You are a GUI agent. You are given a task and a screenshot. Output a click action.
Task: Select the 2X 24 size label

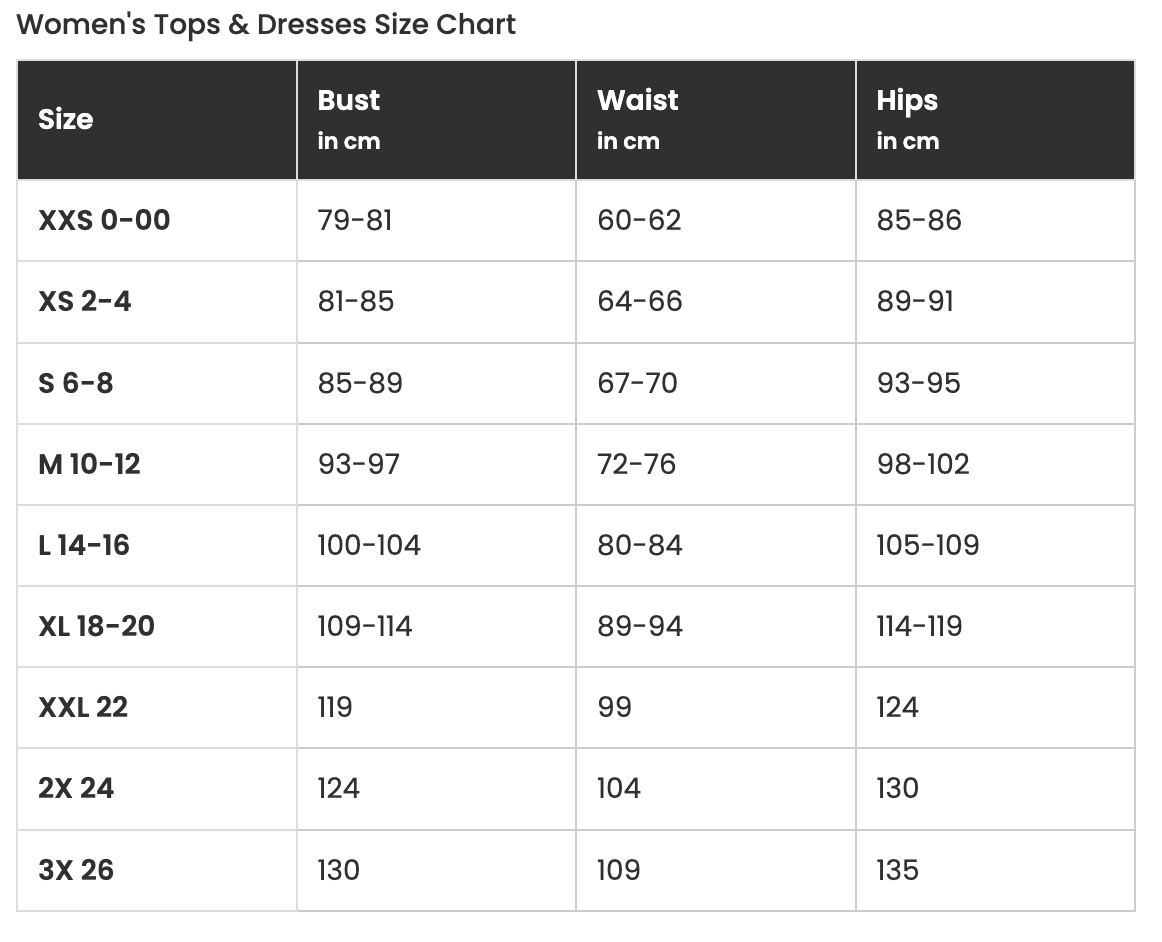click(76, 788)
